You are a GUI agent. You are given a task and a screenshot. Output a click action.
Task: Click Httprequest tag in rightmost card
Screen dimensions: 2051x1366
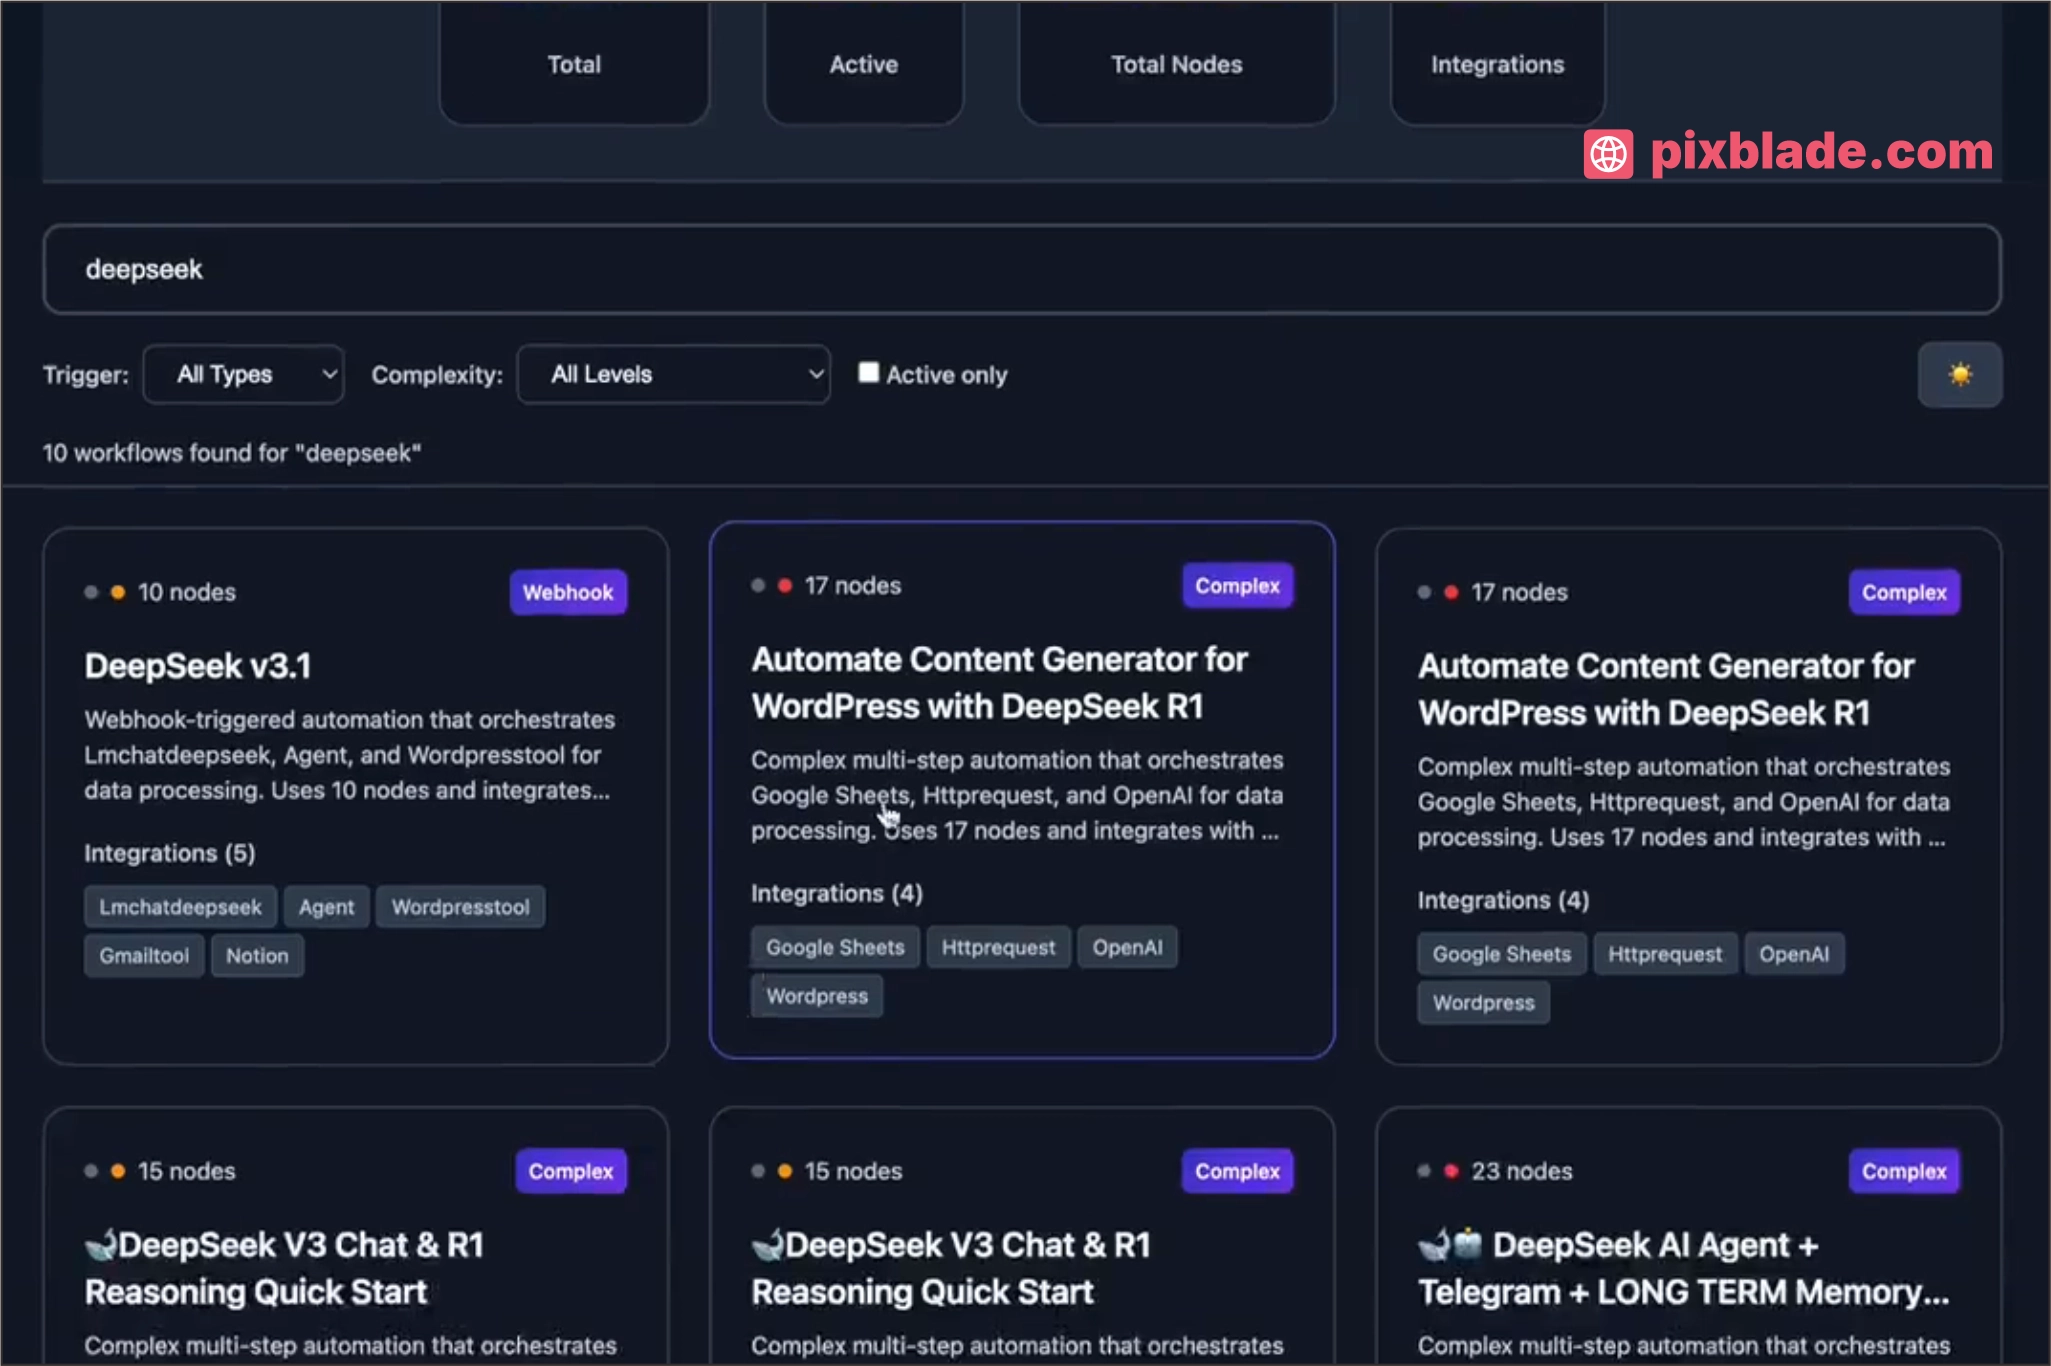click(1665, 954)
